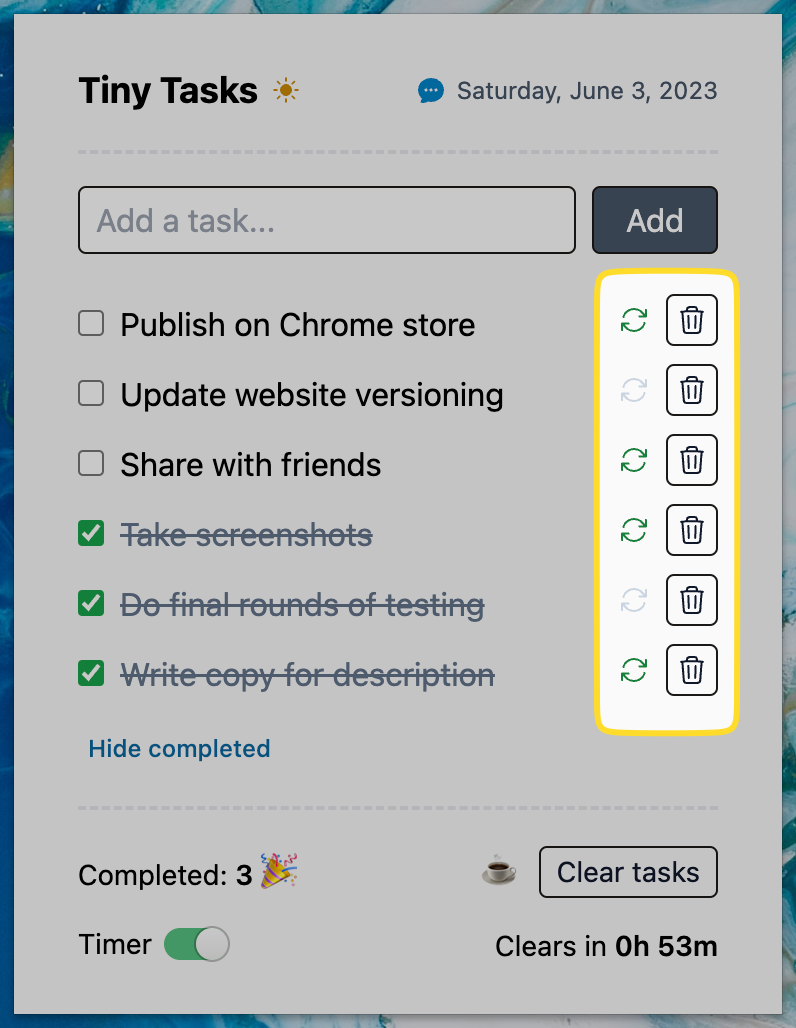This screenshot has width=796, height=1028.
Task: Click the Add button
Action: tap(655, 220)
